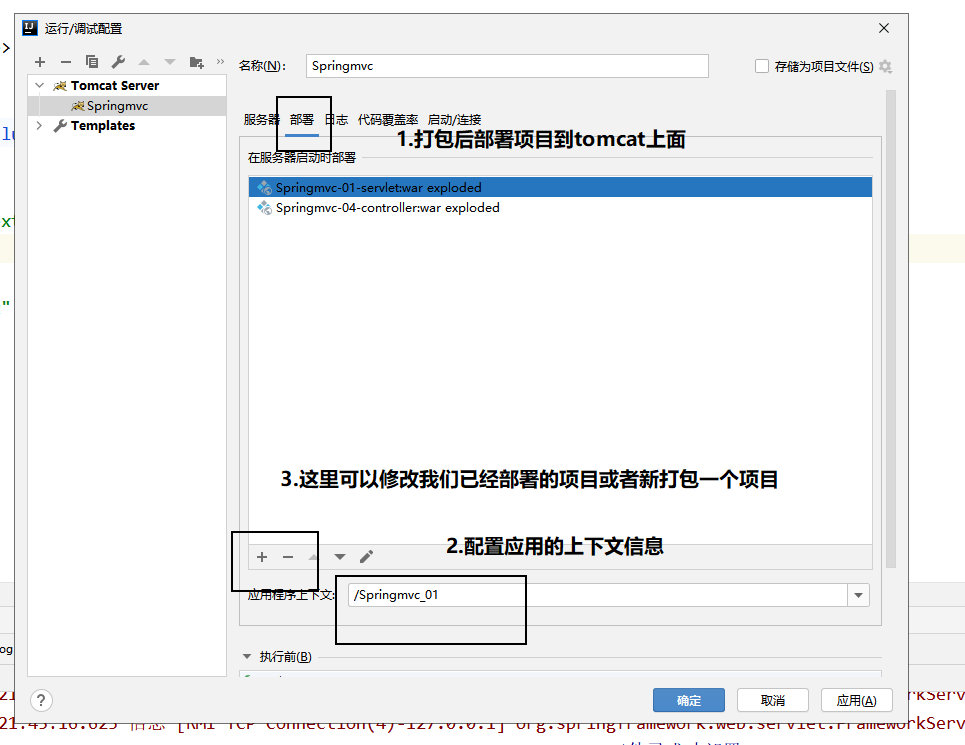Viewport: 965px width, 745px height.
Task: Click the 名称 name input field
Action: pos(507,66)
